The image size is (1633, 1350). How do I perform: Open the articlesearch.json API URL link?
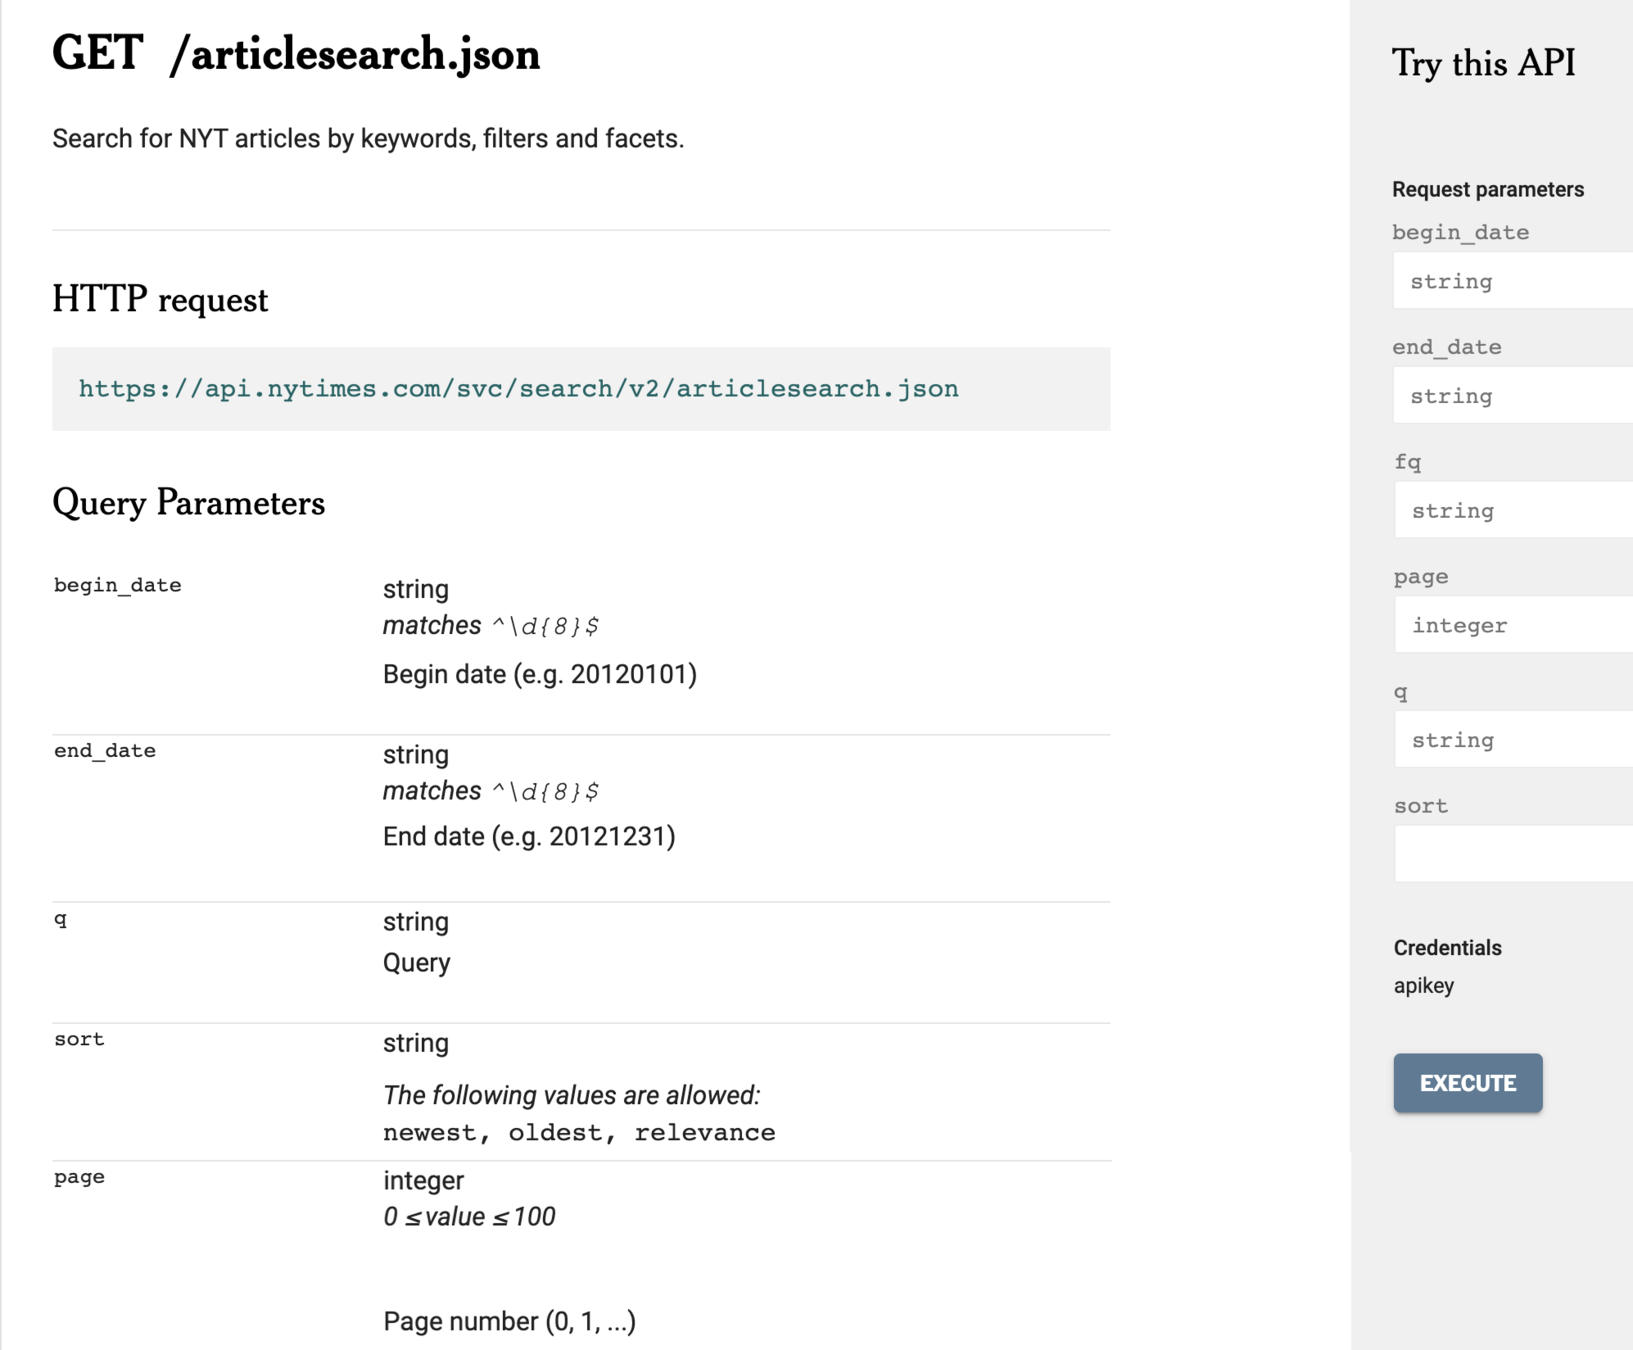[518, 389]
